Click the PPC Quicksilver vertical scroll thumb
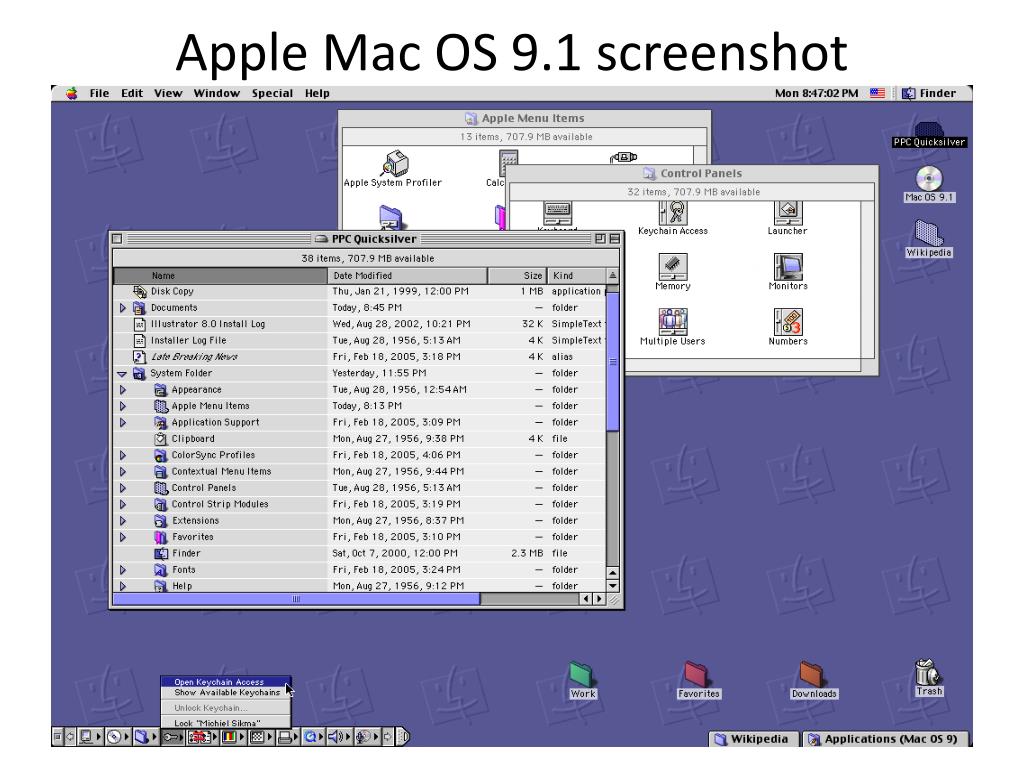 [x=613, y=362]
